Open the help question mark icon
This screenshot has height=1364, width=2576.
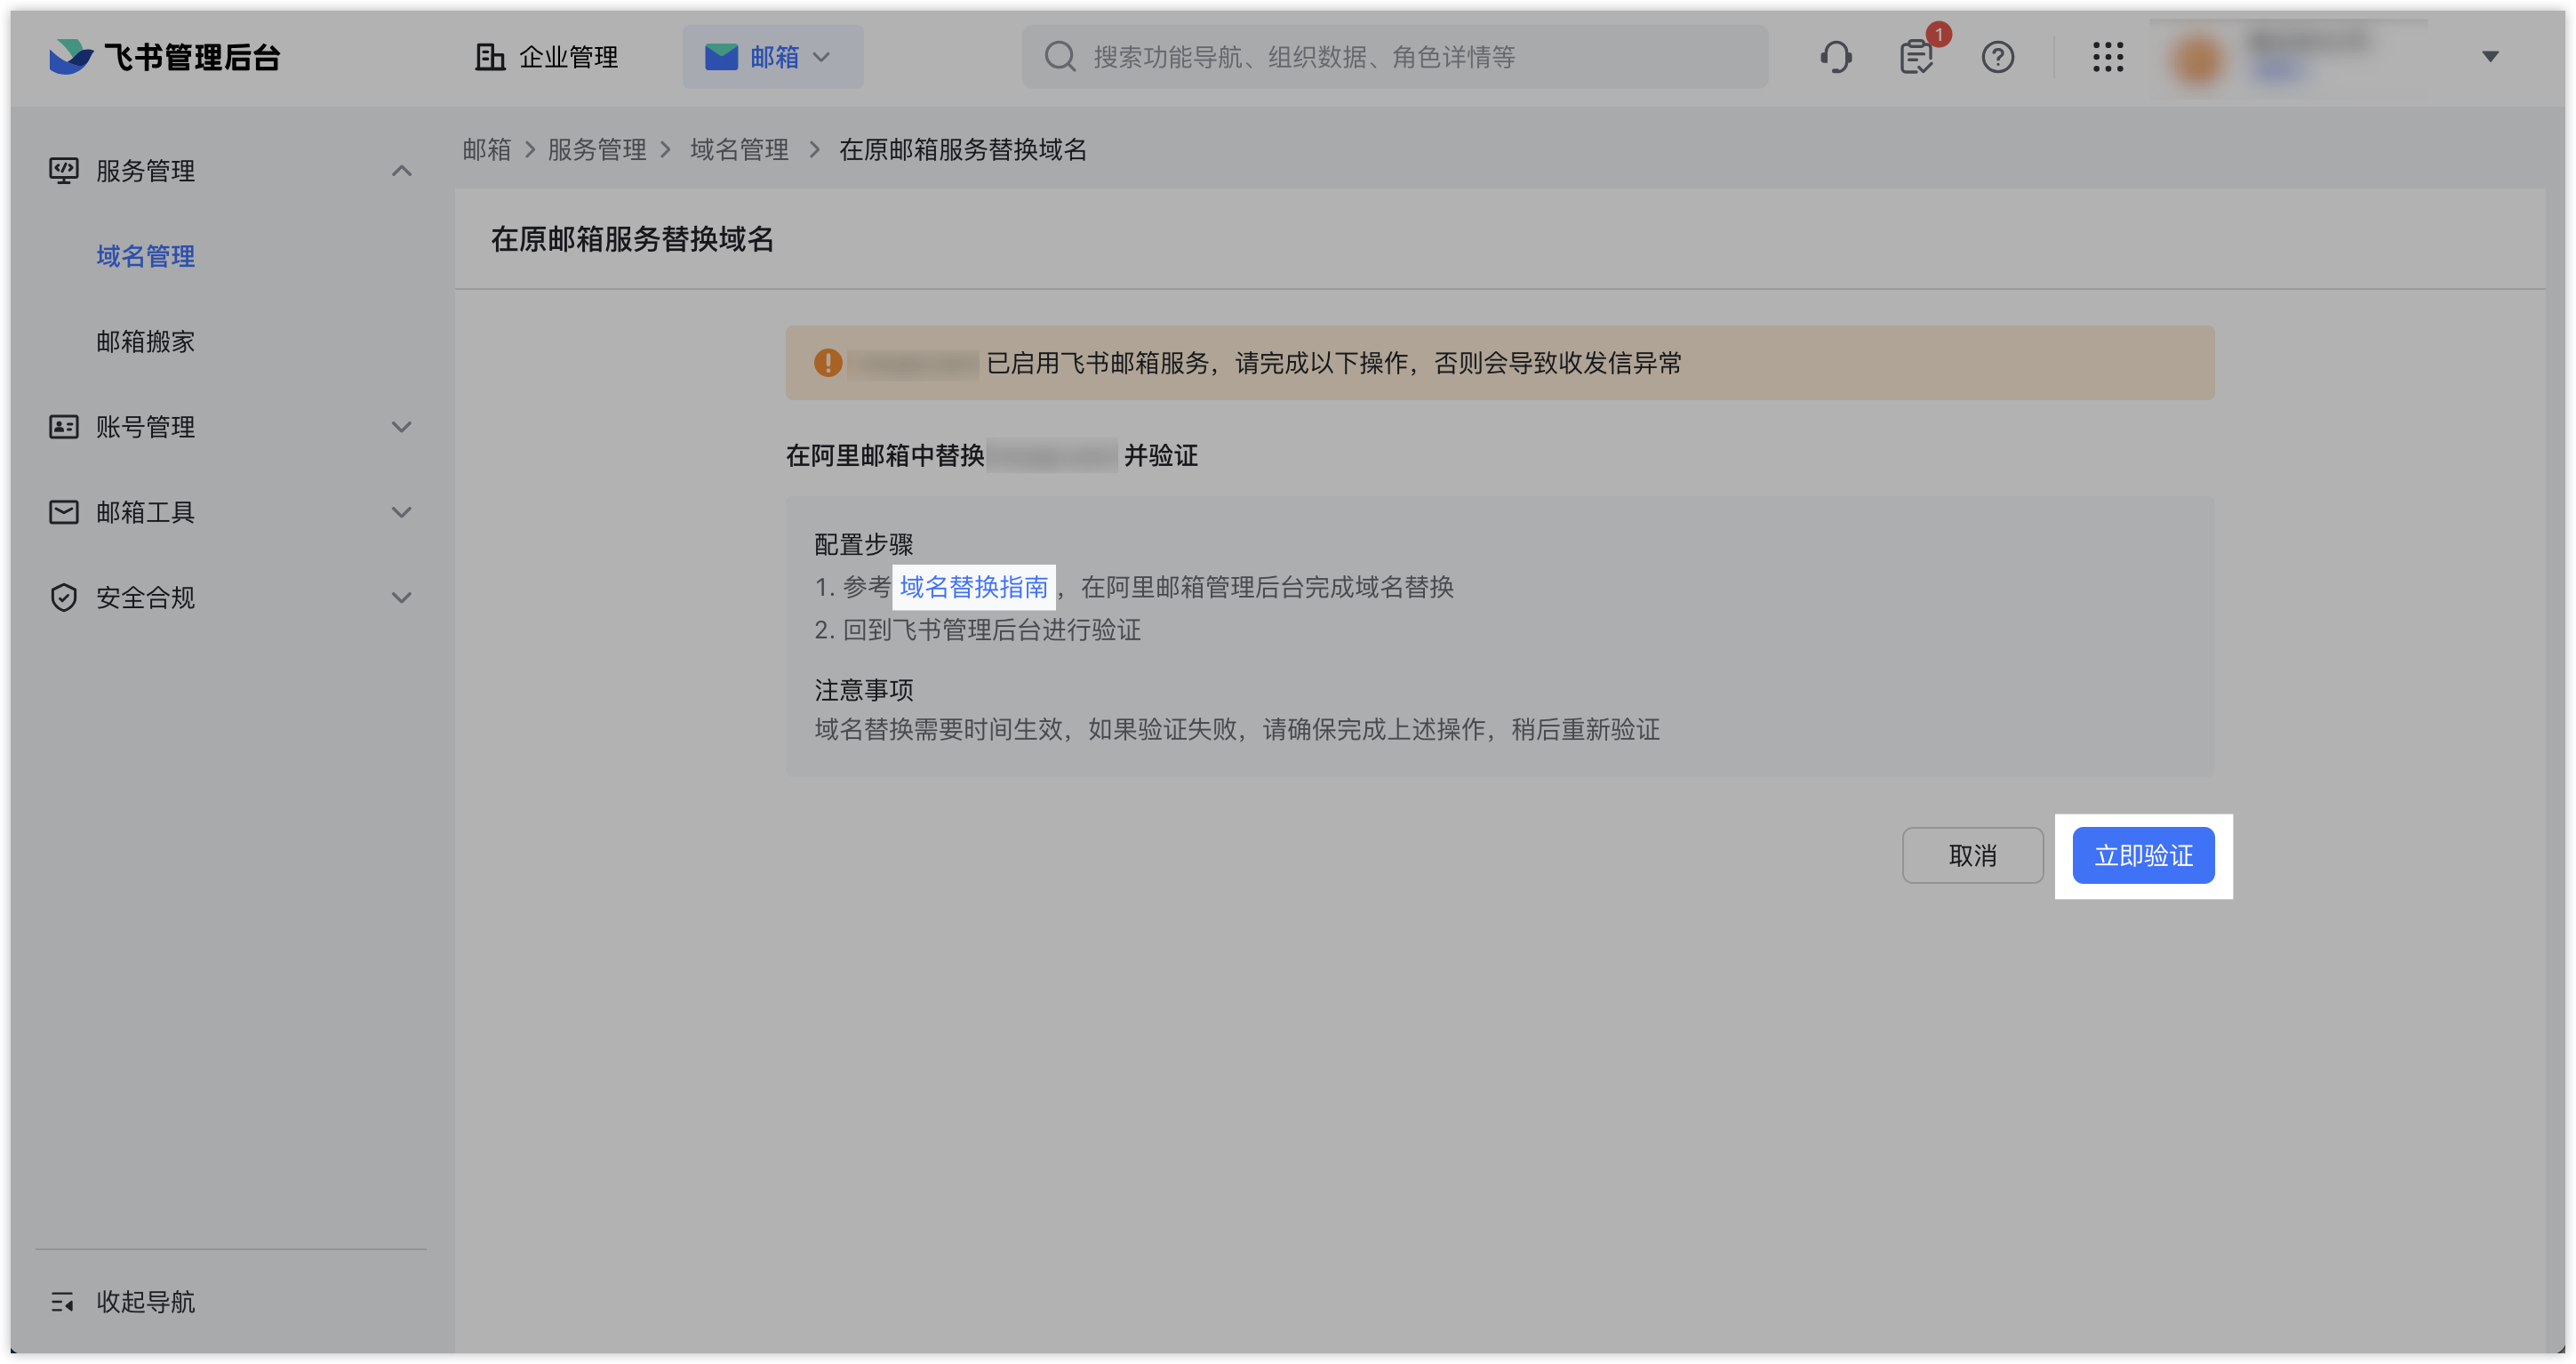pyautogui.click(x=1998, y=57)
